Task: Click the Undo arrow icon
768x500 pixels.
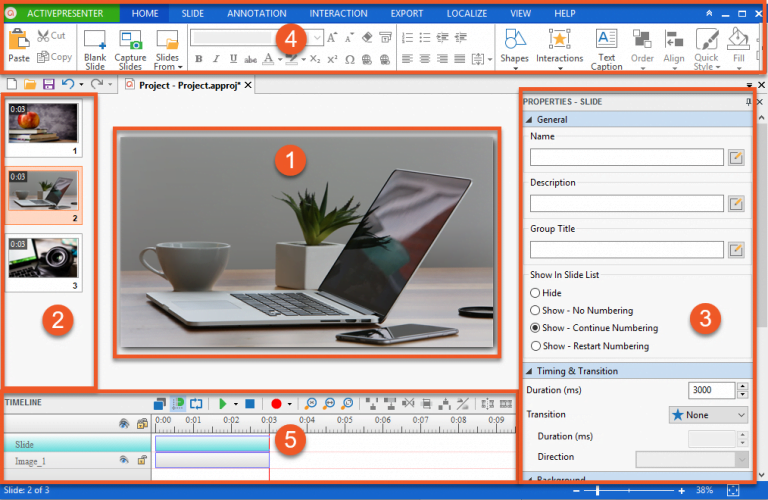Action: (x=68, y=84)
